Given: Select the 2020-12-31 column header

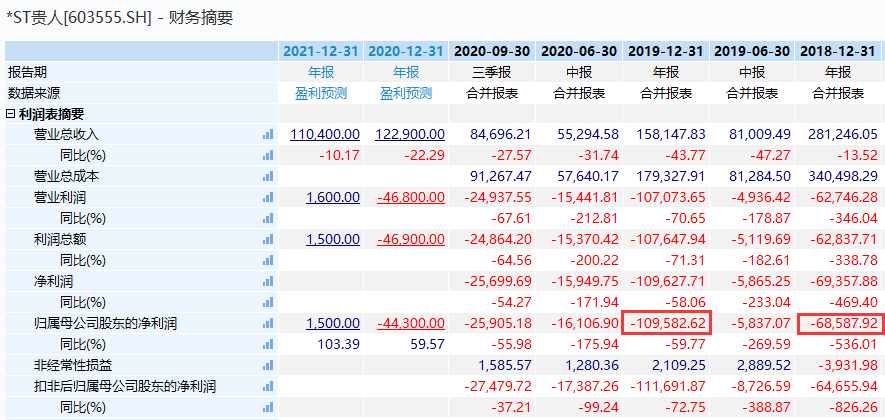Looking at the screenshot, I should pos(406,51).
